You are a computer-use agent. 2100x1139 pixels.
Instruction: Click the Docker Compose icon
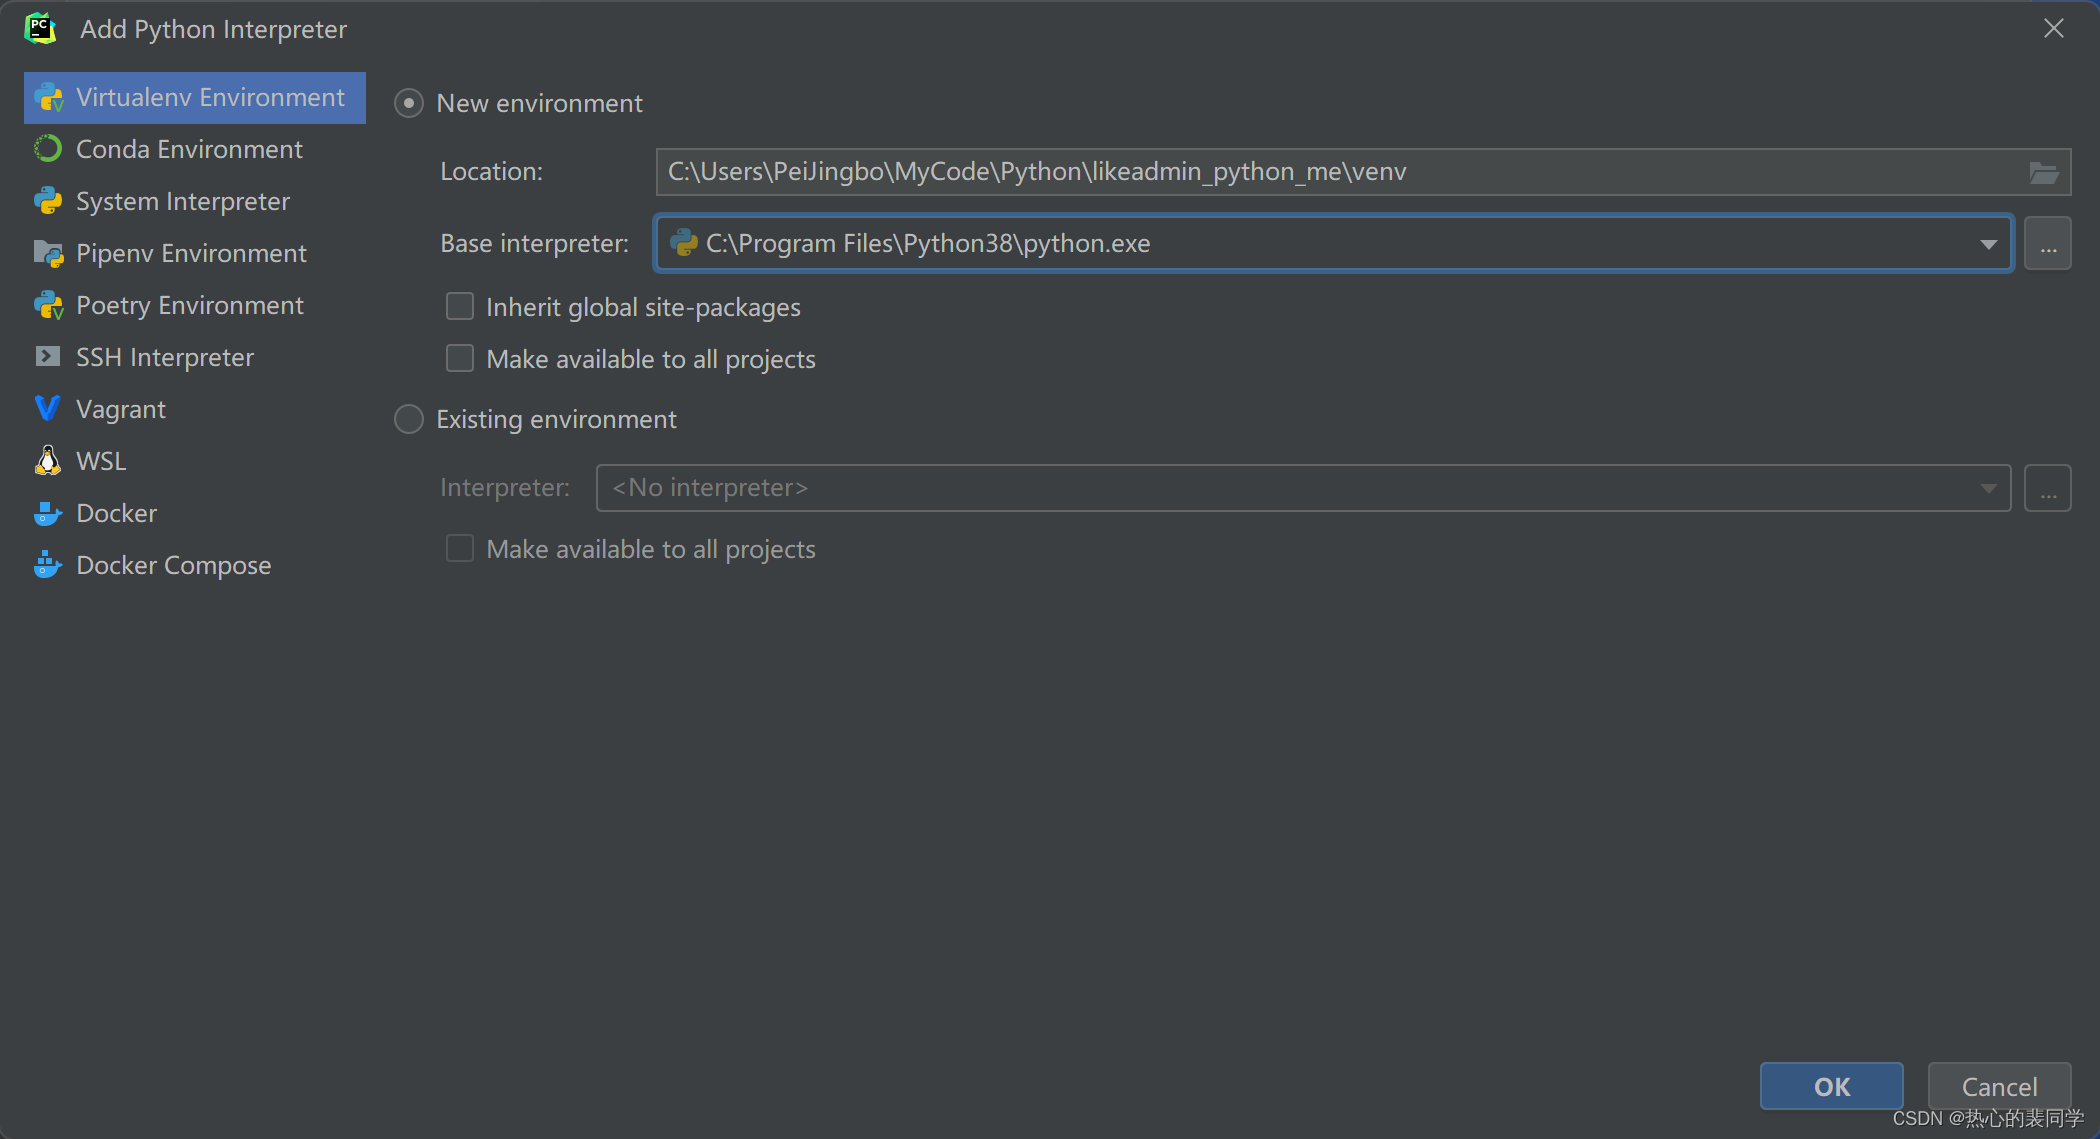coord(48,565)
